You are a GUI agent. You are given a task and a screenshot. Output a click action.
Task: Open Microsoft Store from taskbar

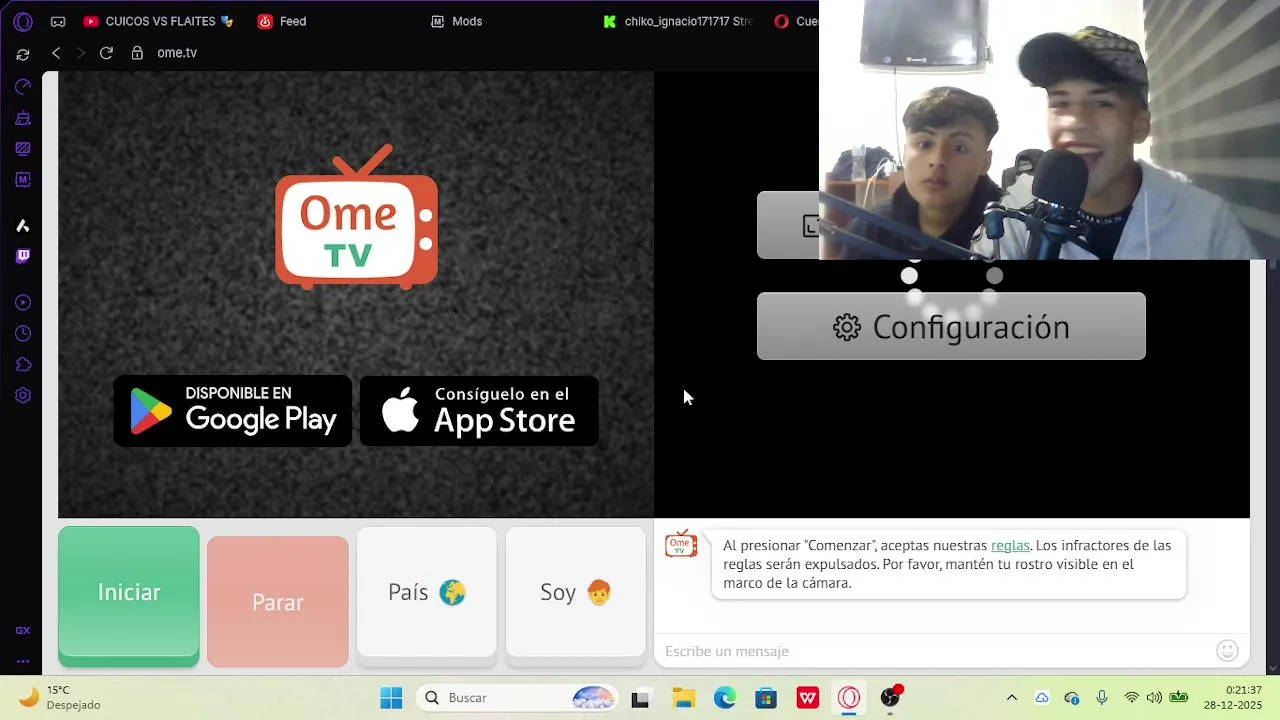coord(766,698)
